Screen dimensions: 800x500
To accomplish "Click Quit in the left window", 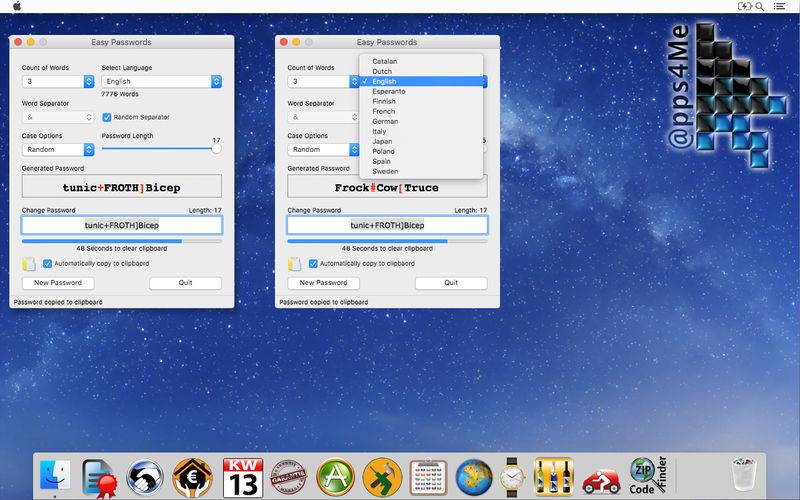I will (186, 283).
